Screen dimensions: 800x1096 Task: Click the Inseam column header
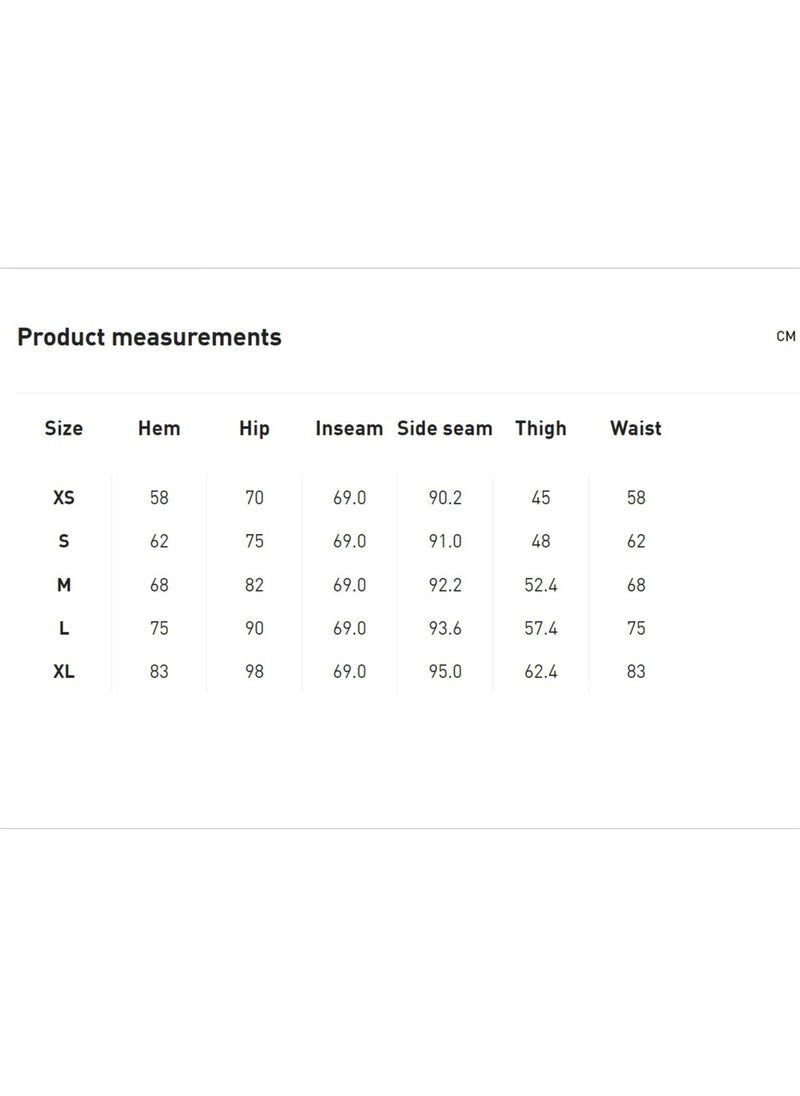click(349, 428)
